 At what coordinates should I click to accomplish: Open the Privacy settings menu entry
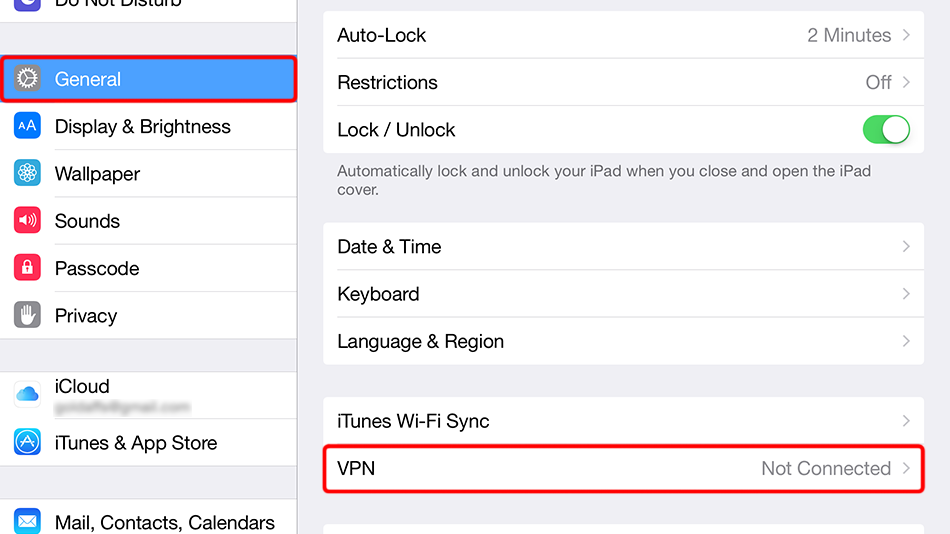pyautogui.click(x=86, y=316)
